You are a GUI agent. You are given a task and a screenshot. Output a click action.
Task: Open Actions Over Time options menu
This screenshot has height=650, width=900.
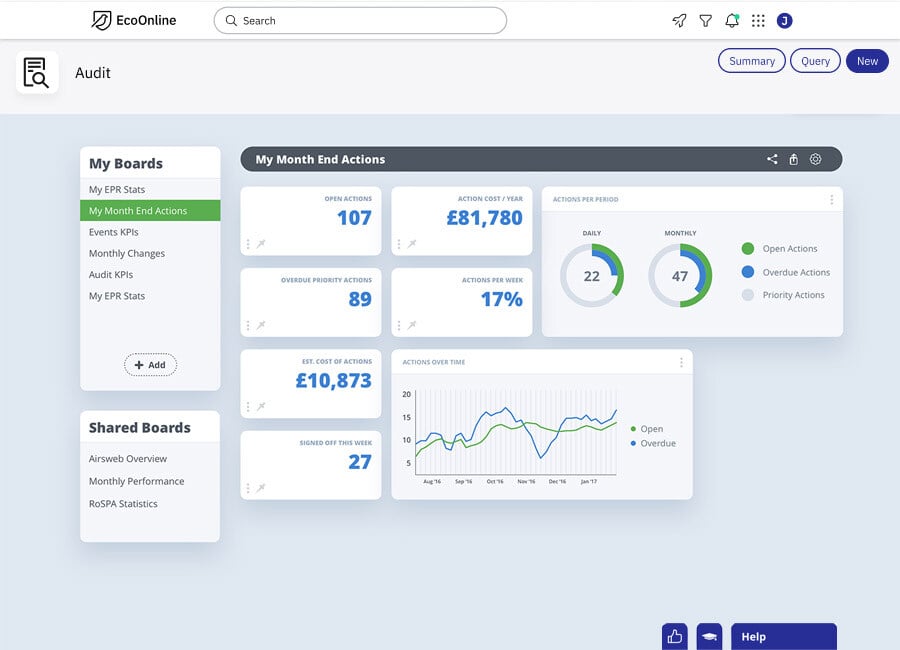tap(681, 362)
